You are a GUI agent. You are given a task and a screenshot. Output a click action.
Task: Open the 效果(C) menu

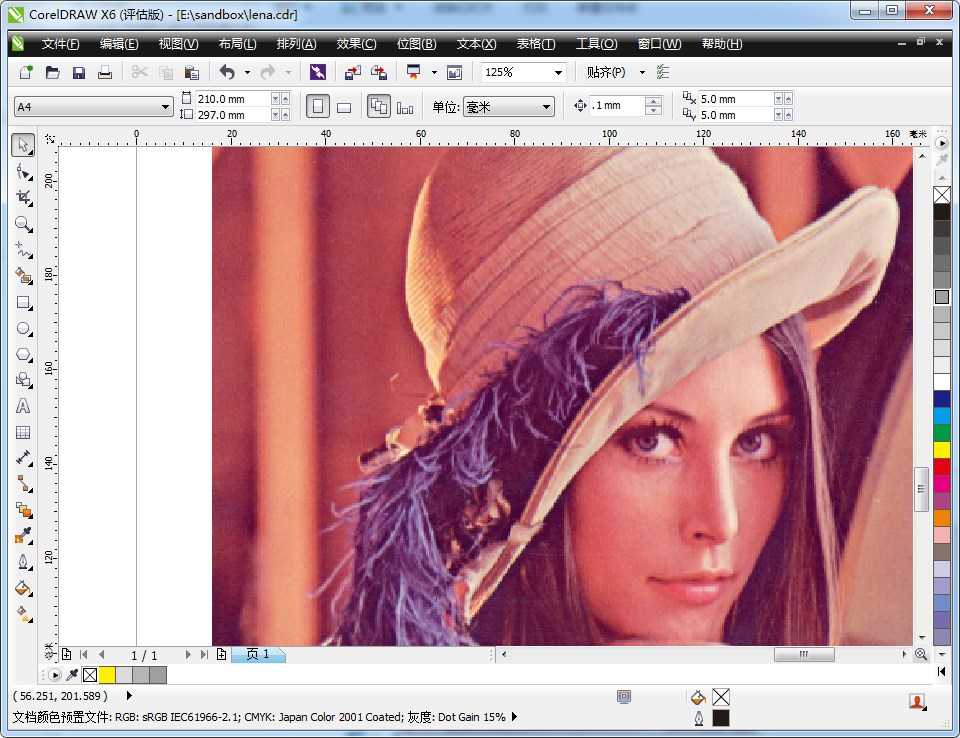[356, 43]
